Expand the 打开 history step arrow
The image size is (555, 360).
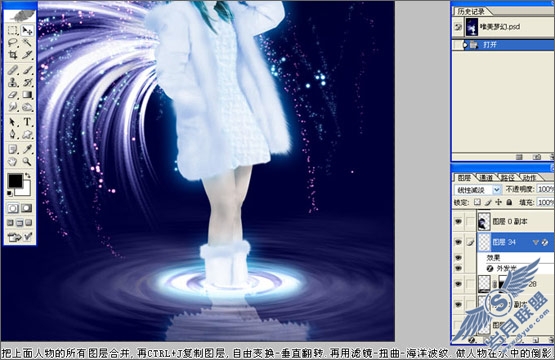(x=466, y=45)
